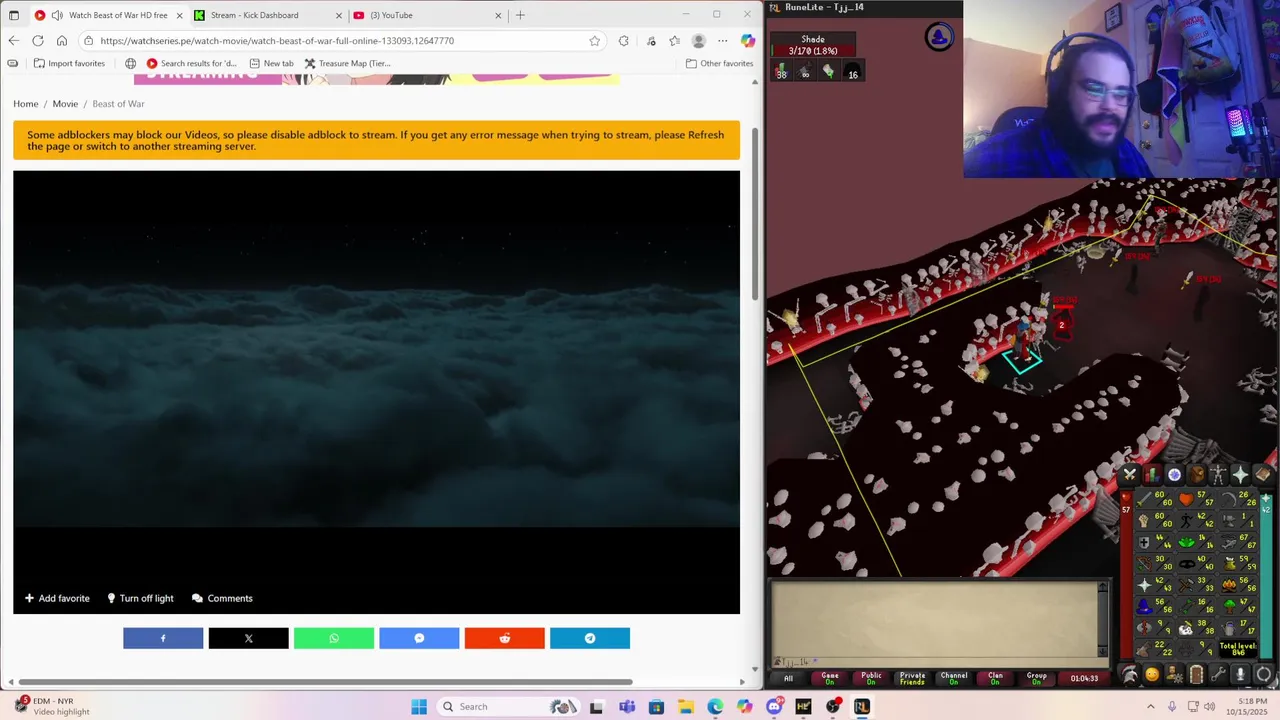
Task: Toggle Game chat filter On
Action: click(830, 678)
